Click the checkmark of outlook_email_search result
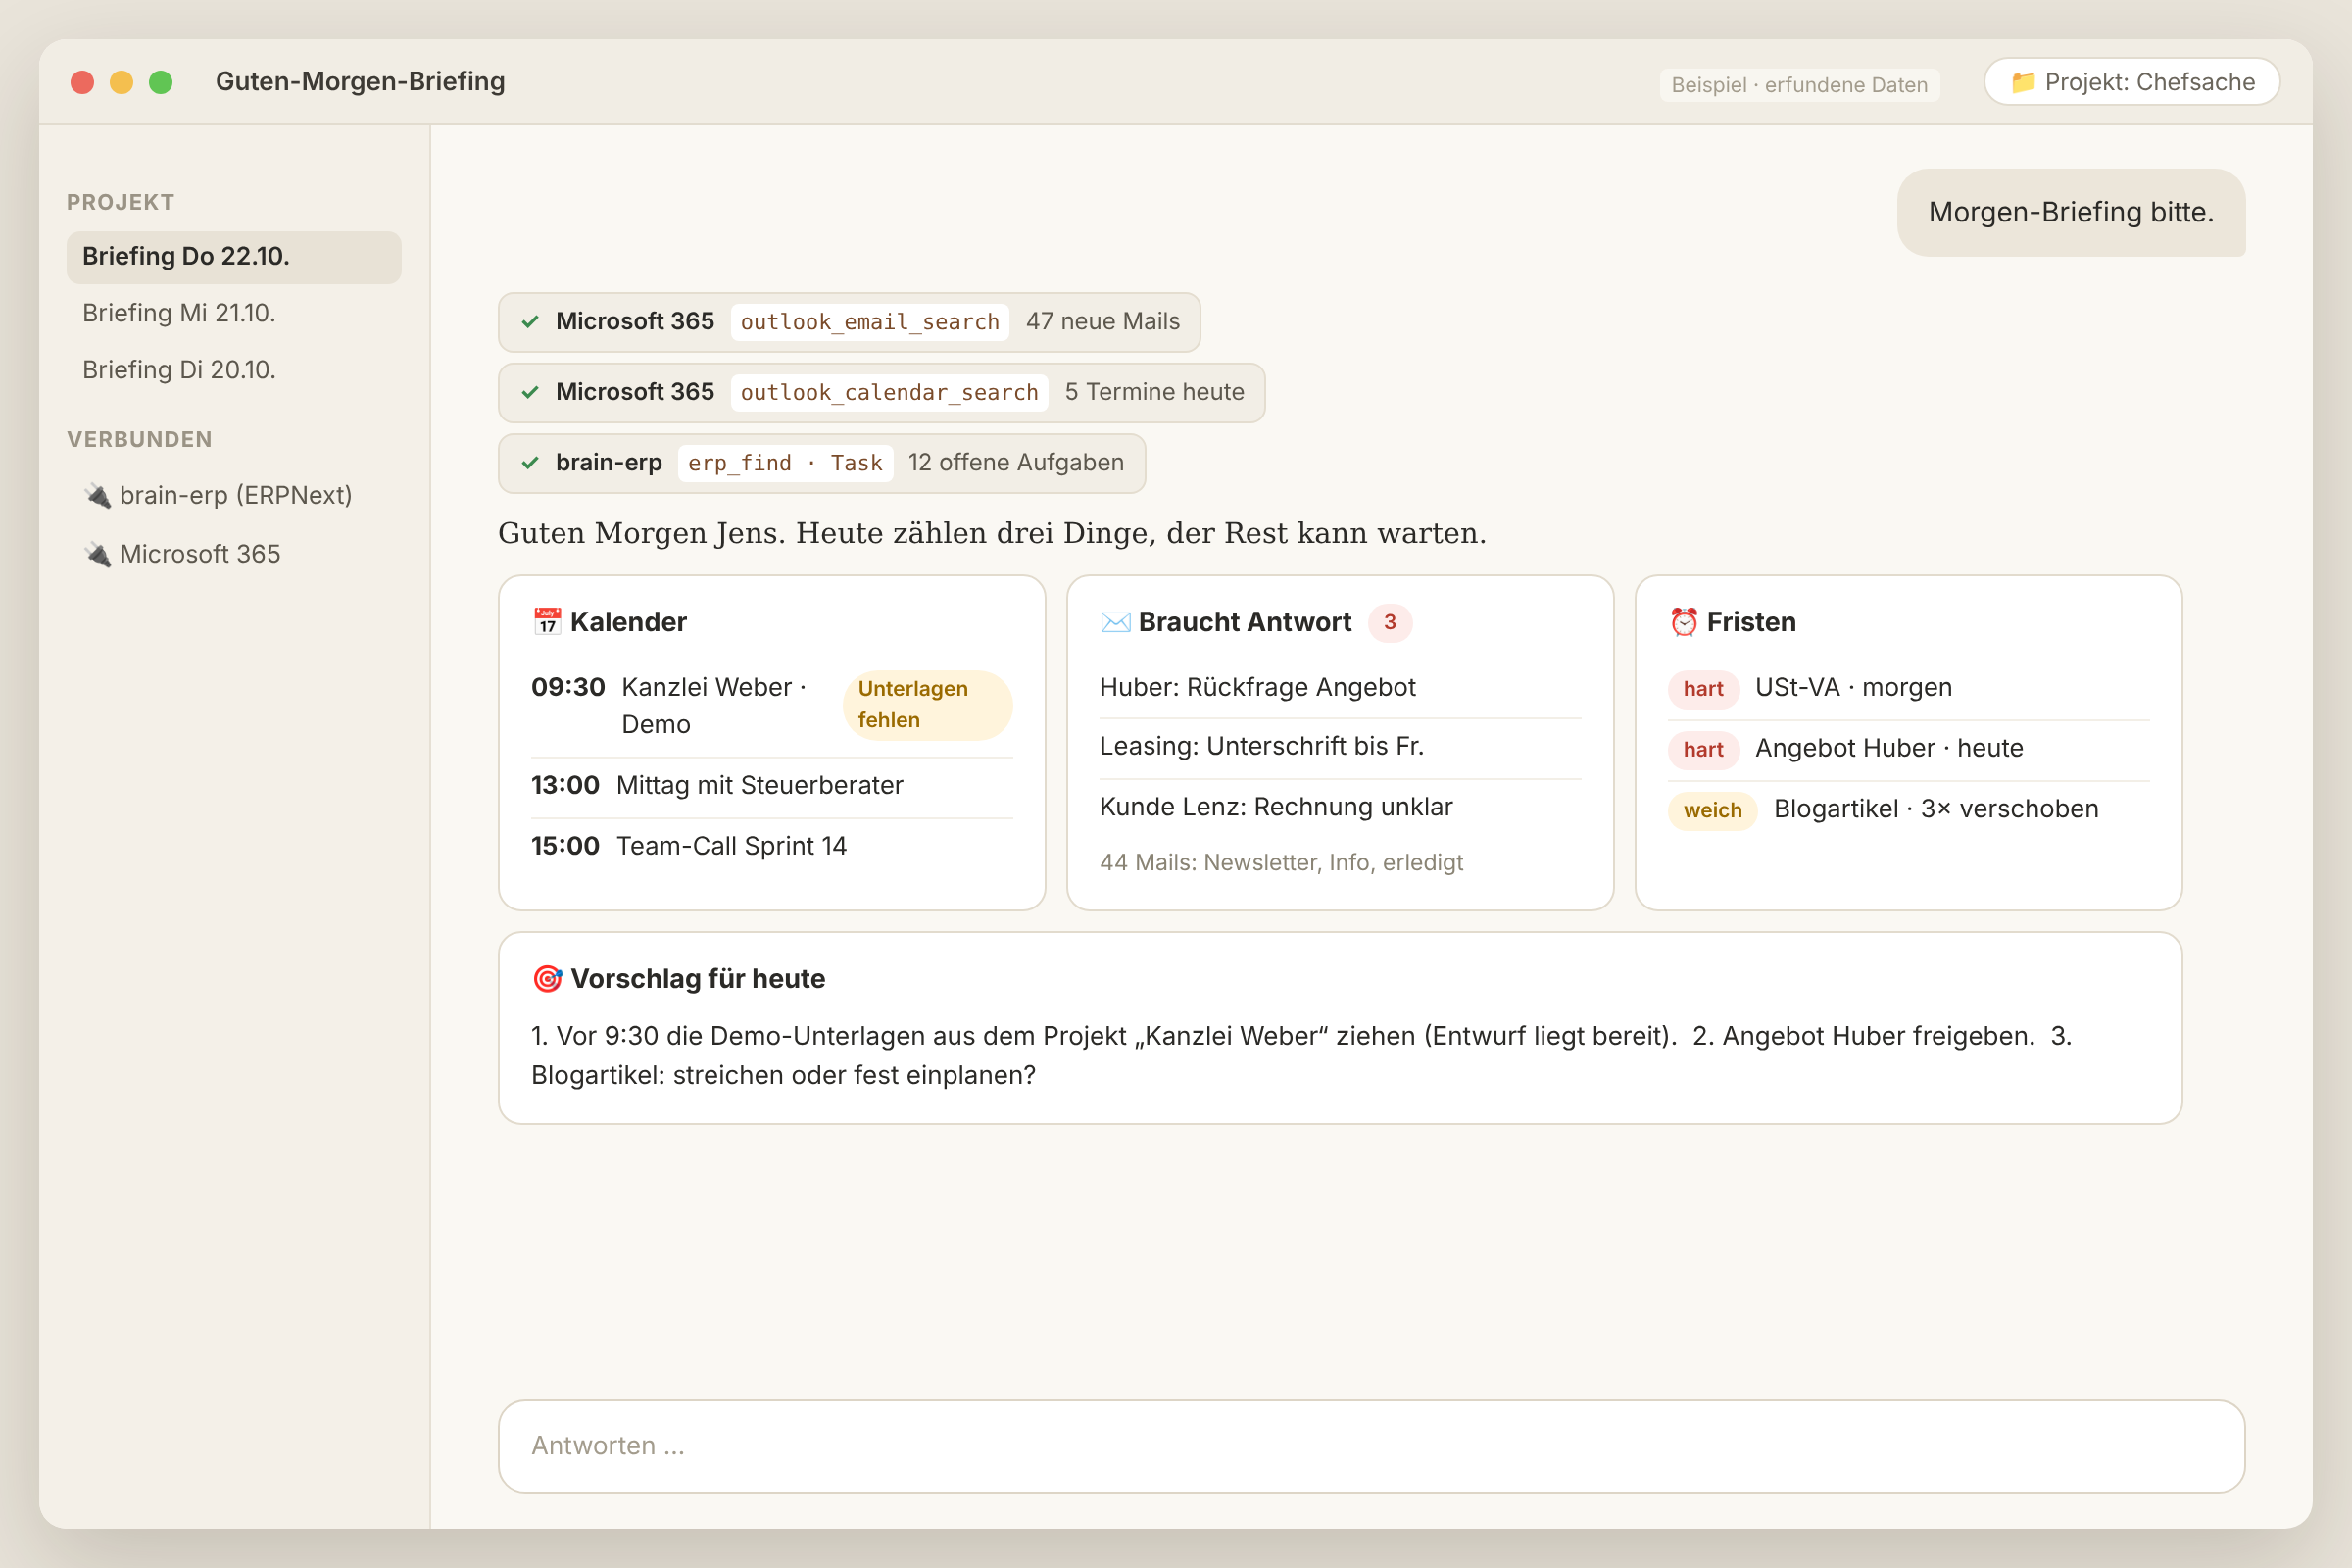Viewport: 2352px width, 1568px height. (530, 322)
